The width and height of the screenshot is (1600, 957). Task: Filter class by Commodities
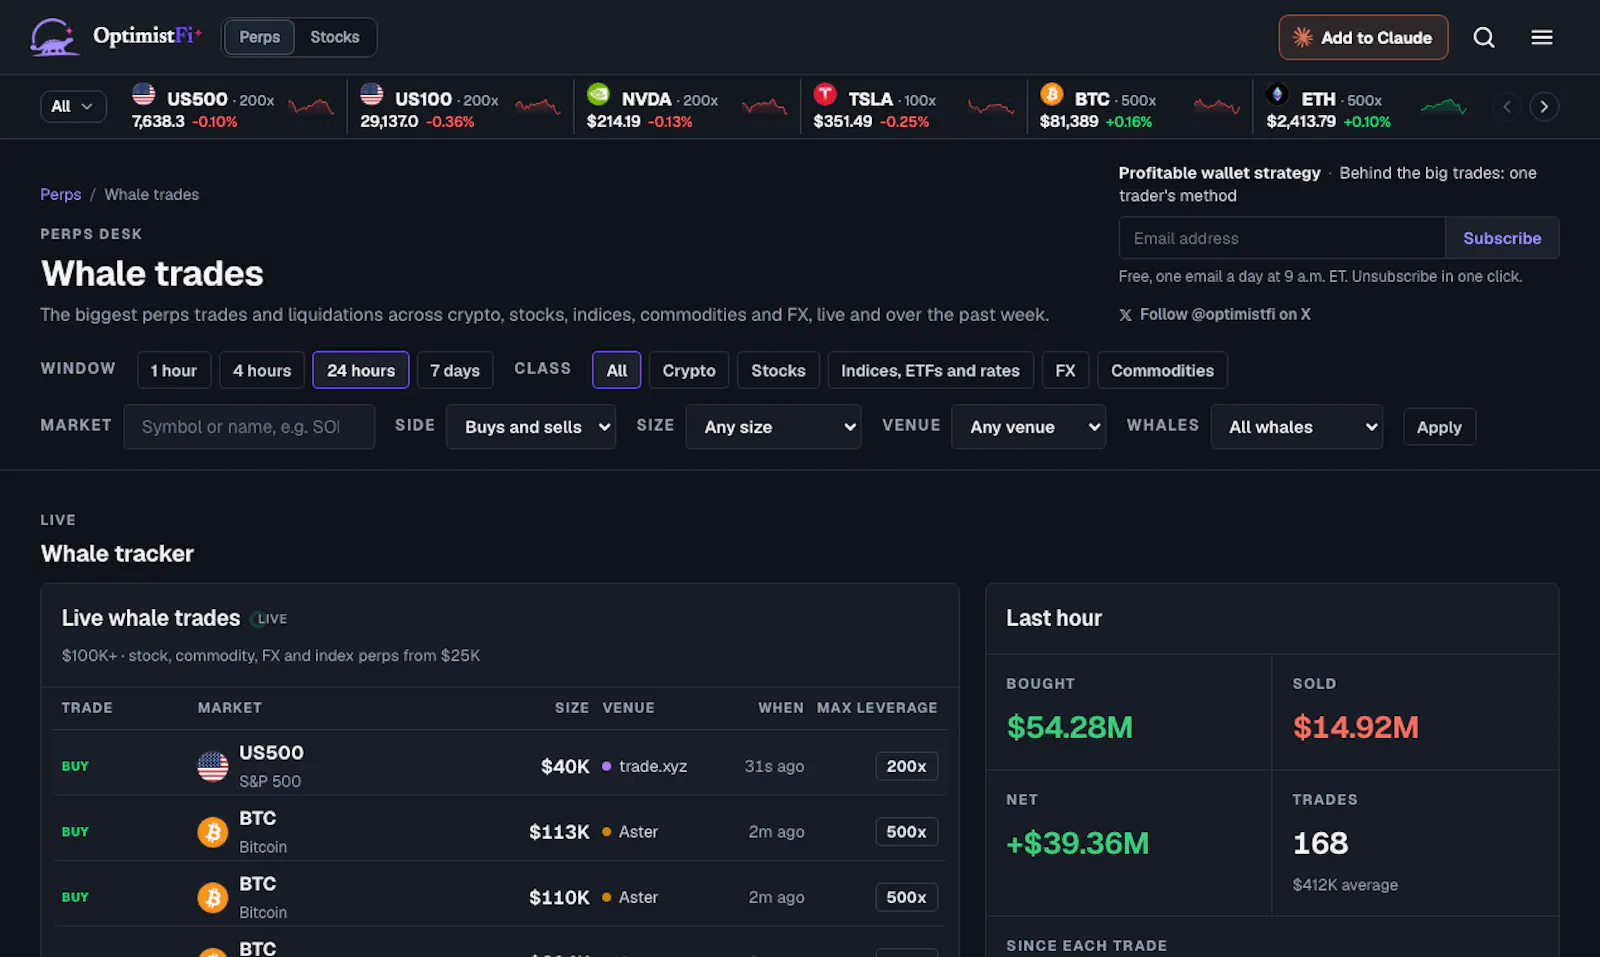(x=1162, y=370)
